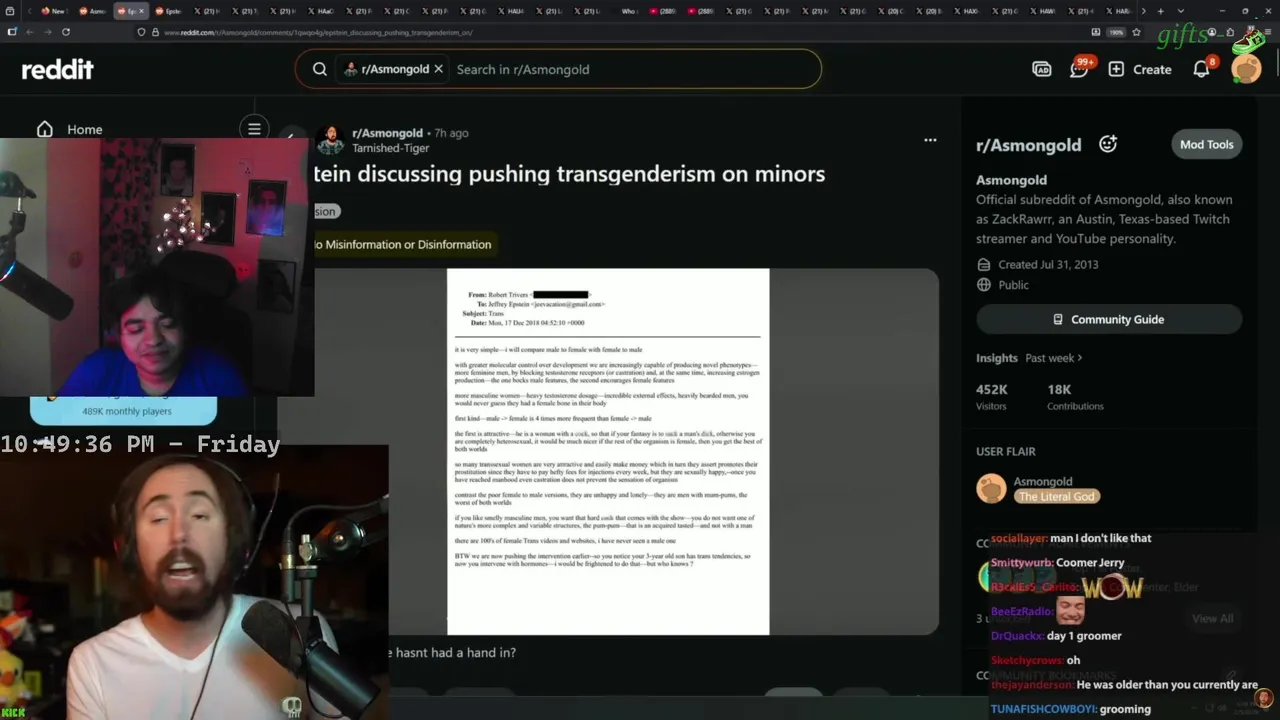This screenshot has width=1280, height=720.
Task: Click the browser Forward arrow
Action: [47, 32]
